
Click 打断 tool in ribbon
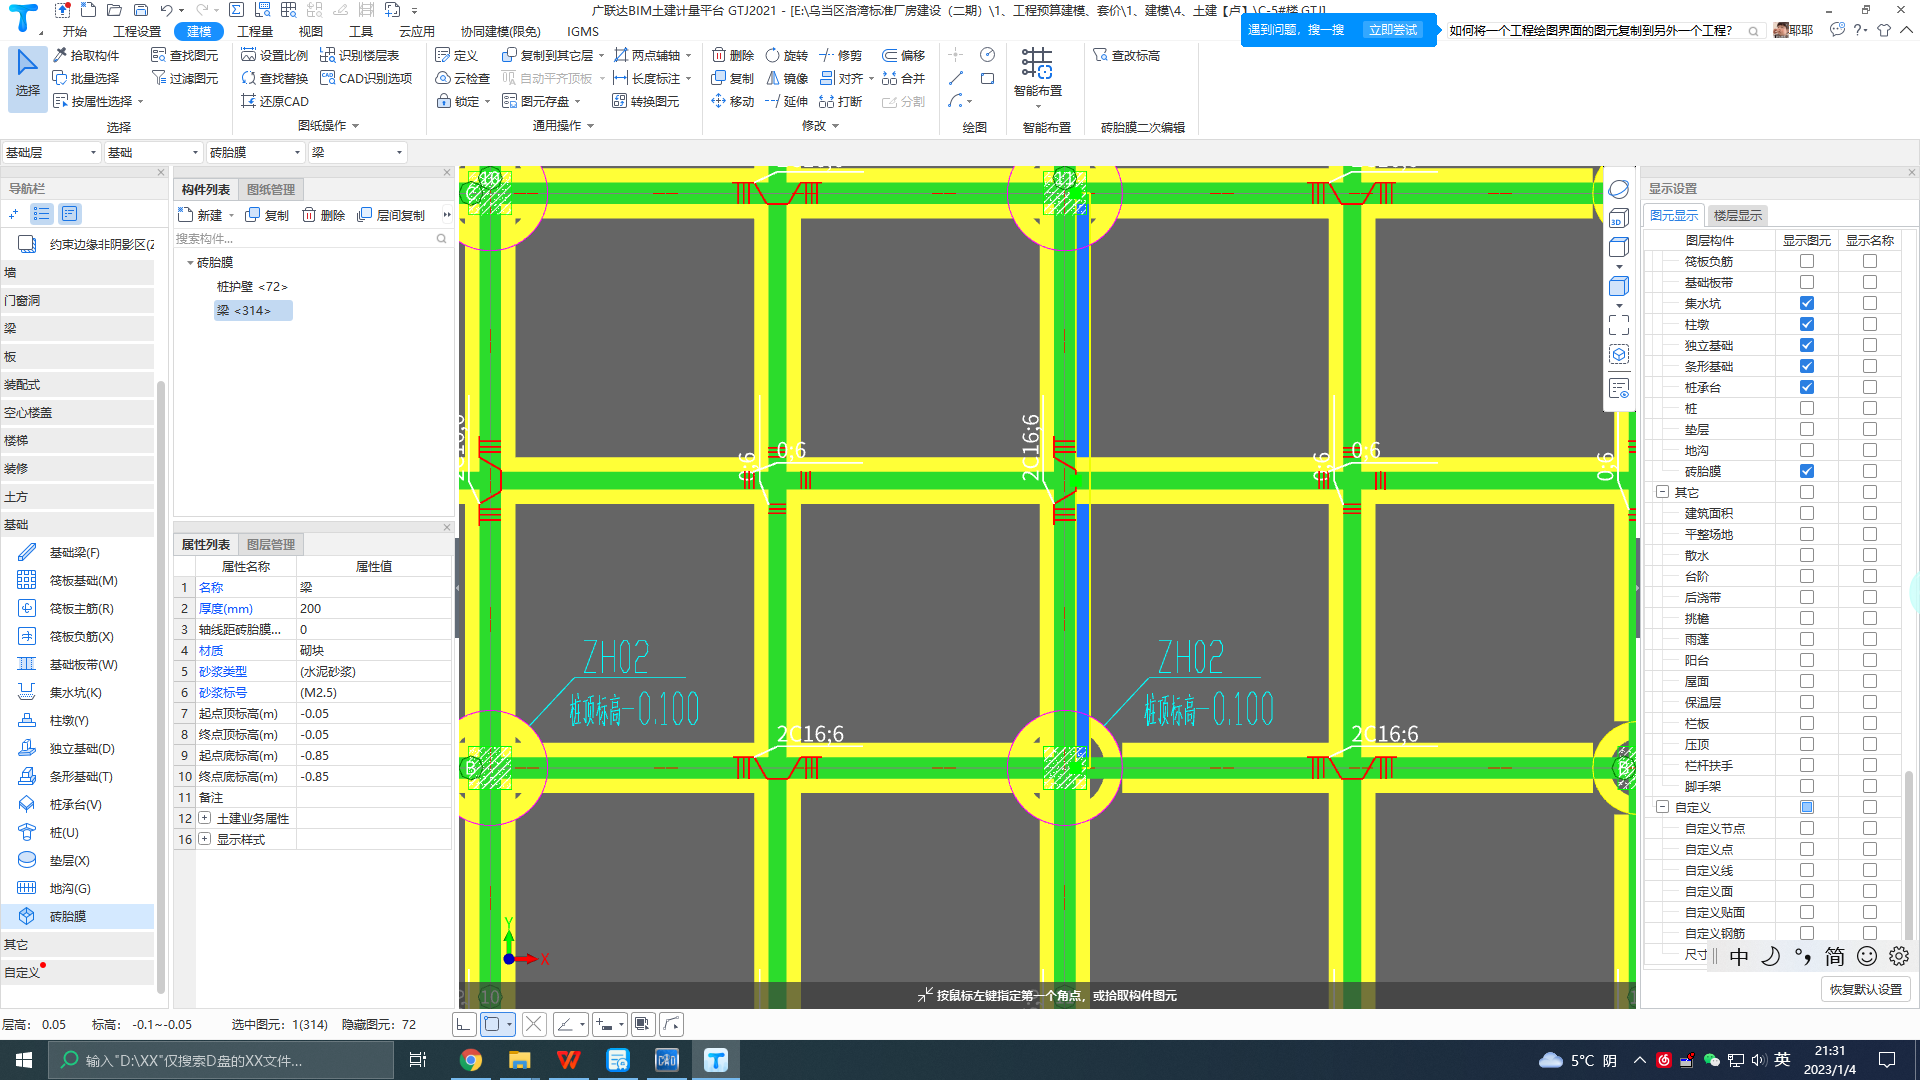pos(840,101)
